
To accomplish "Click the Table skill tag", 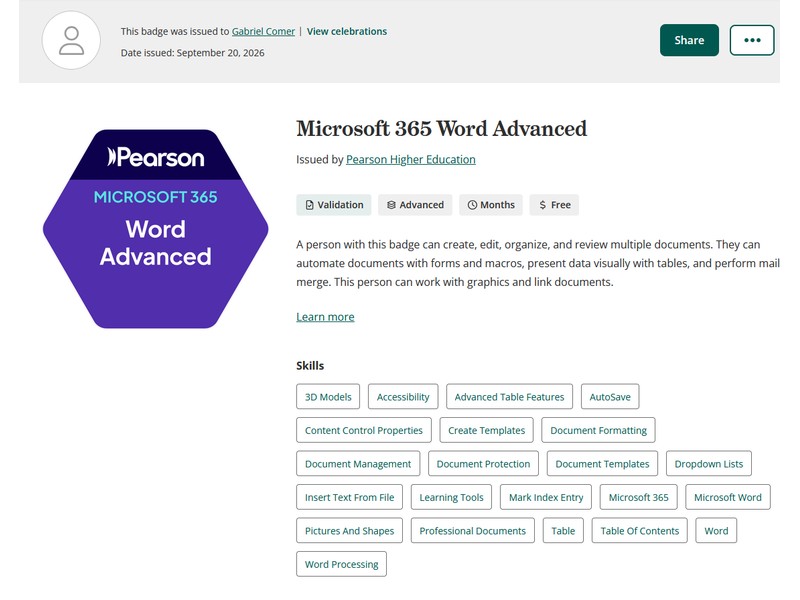I will point(563,531).
